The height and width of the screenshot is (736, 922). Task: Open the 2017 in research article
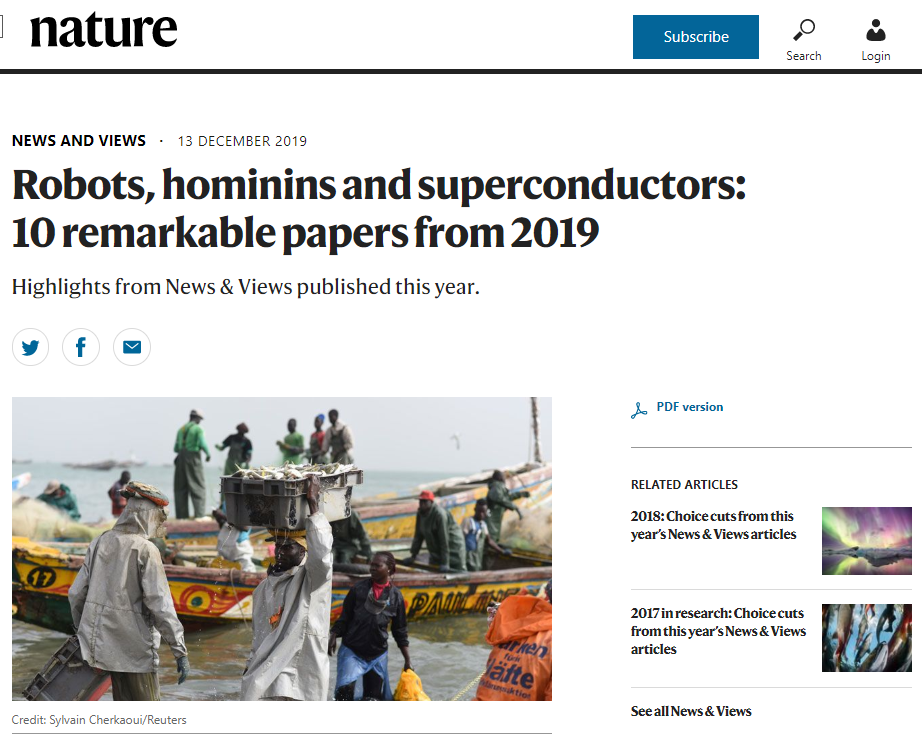[x=718, y=631]
